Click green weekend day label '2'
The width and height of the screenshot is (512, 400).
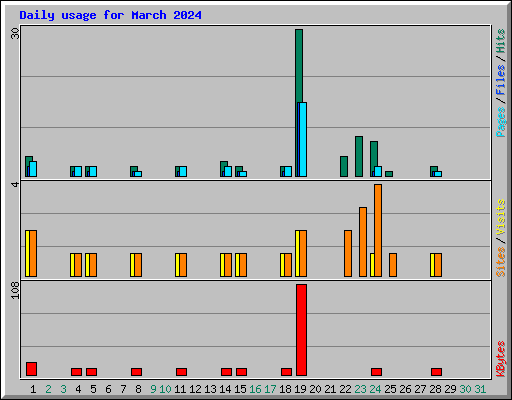pos(48,389)
